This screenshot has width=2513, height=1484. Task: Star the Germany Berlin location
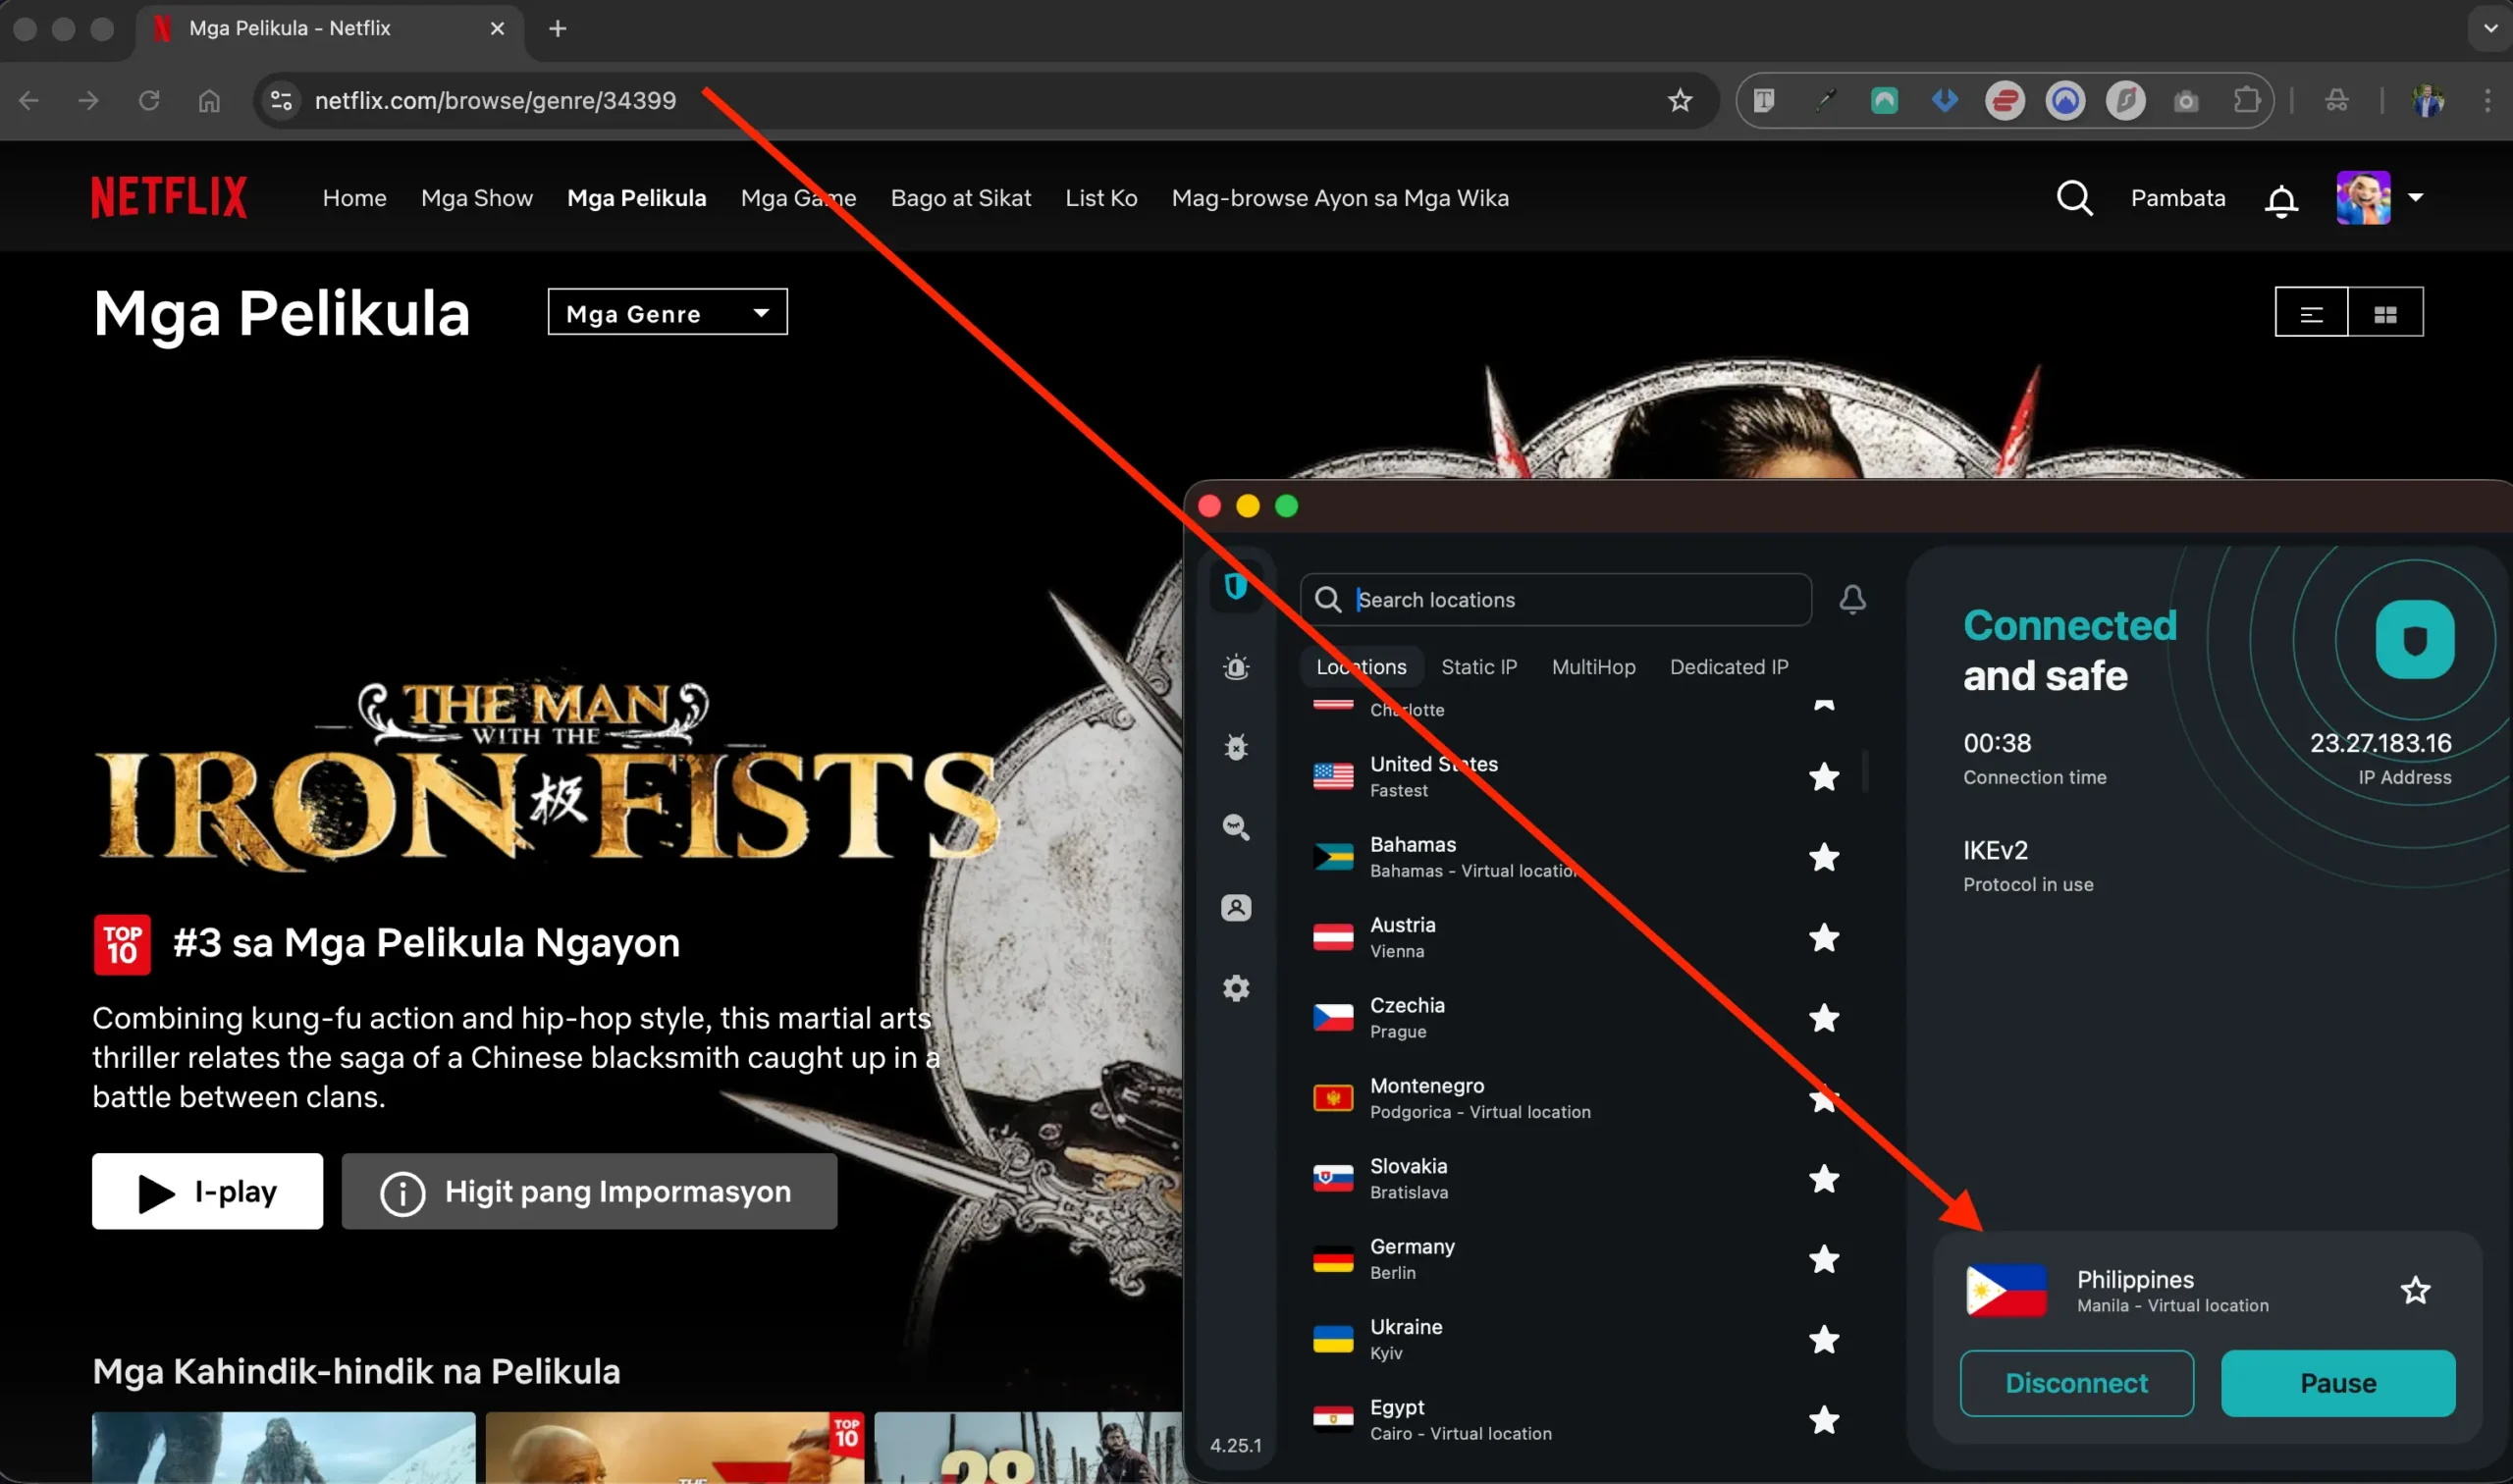[1824, 1259]
